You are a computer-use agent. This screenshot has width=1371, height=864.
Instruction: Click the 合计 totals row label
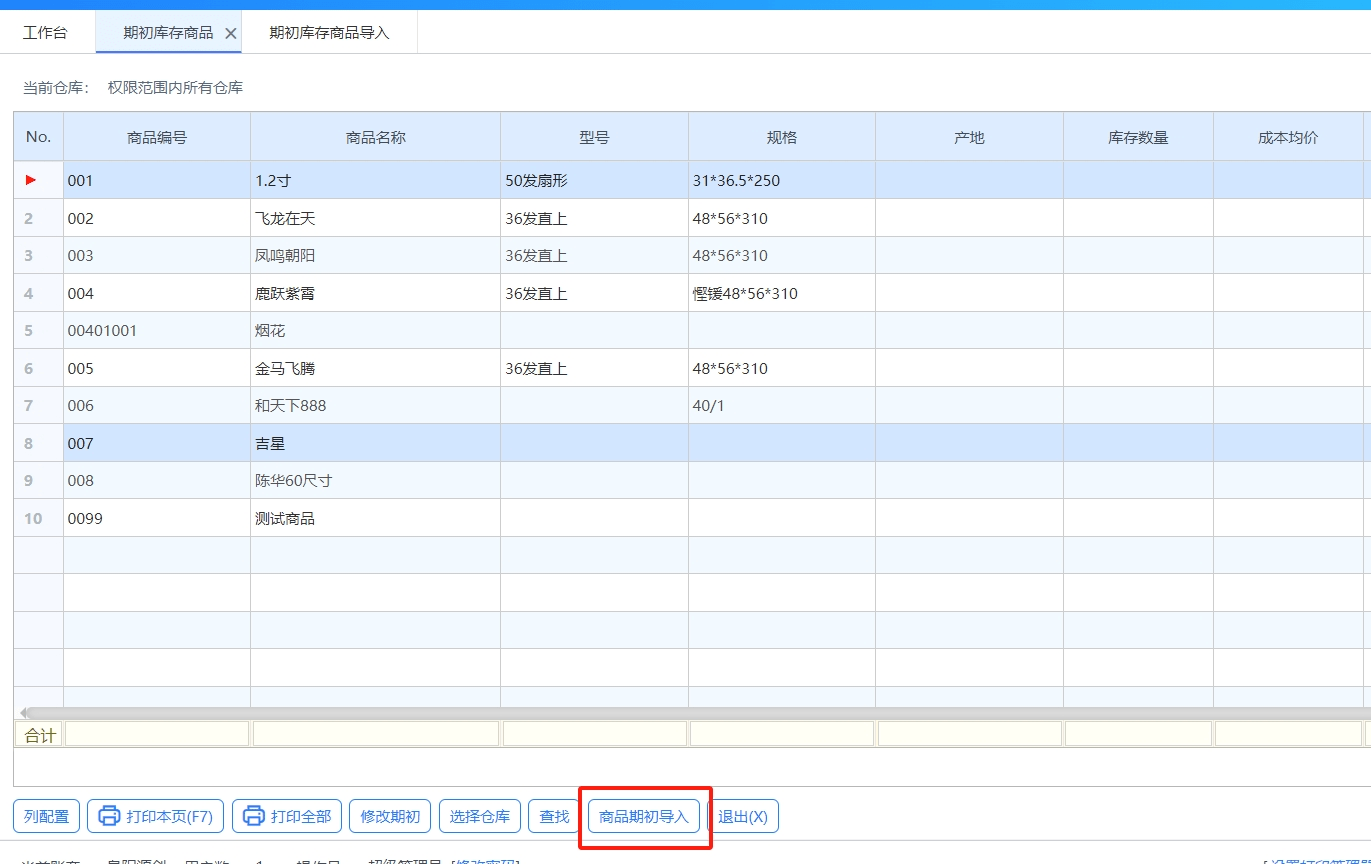[x=40, y=735]
